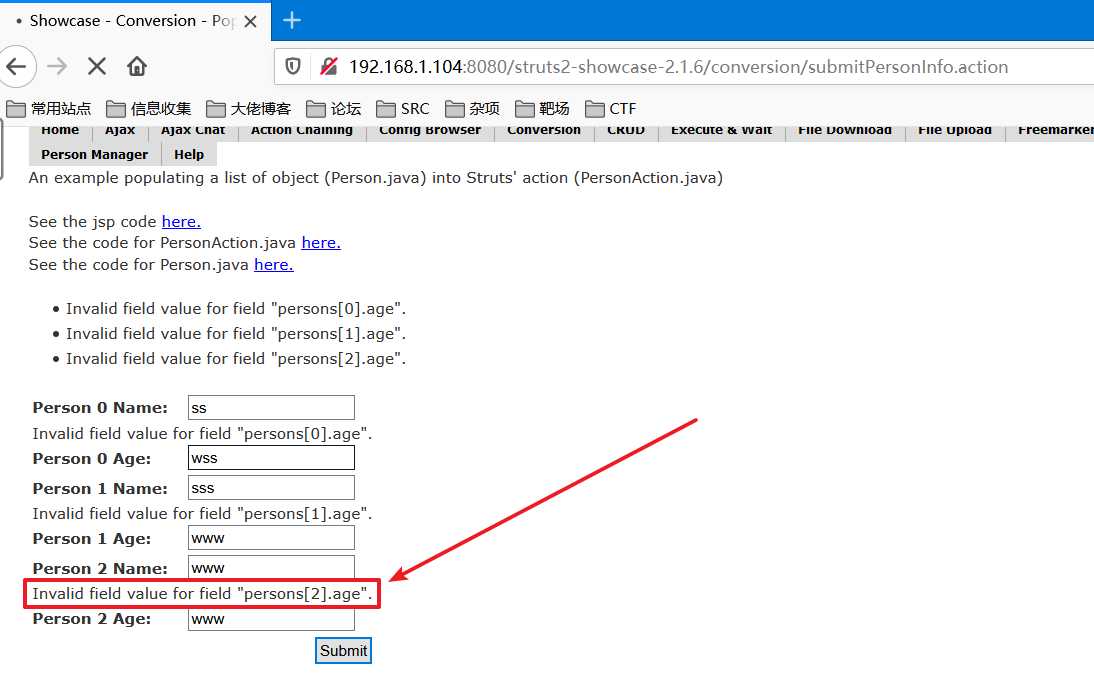
Task: Go back with the browser back arrow
Action: 17,67
